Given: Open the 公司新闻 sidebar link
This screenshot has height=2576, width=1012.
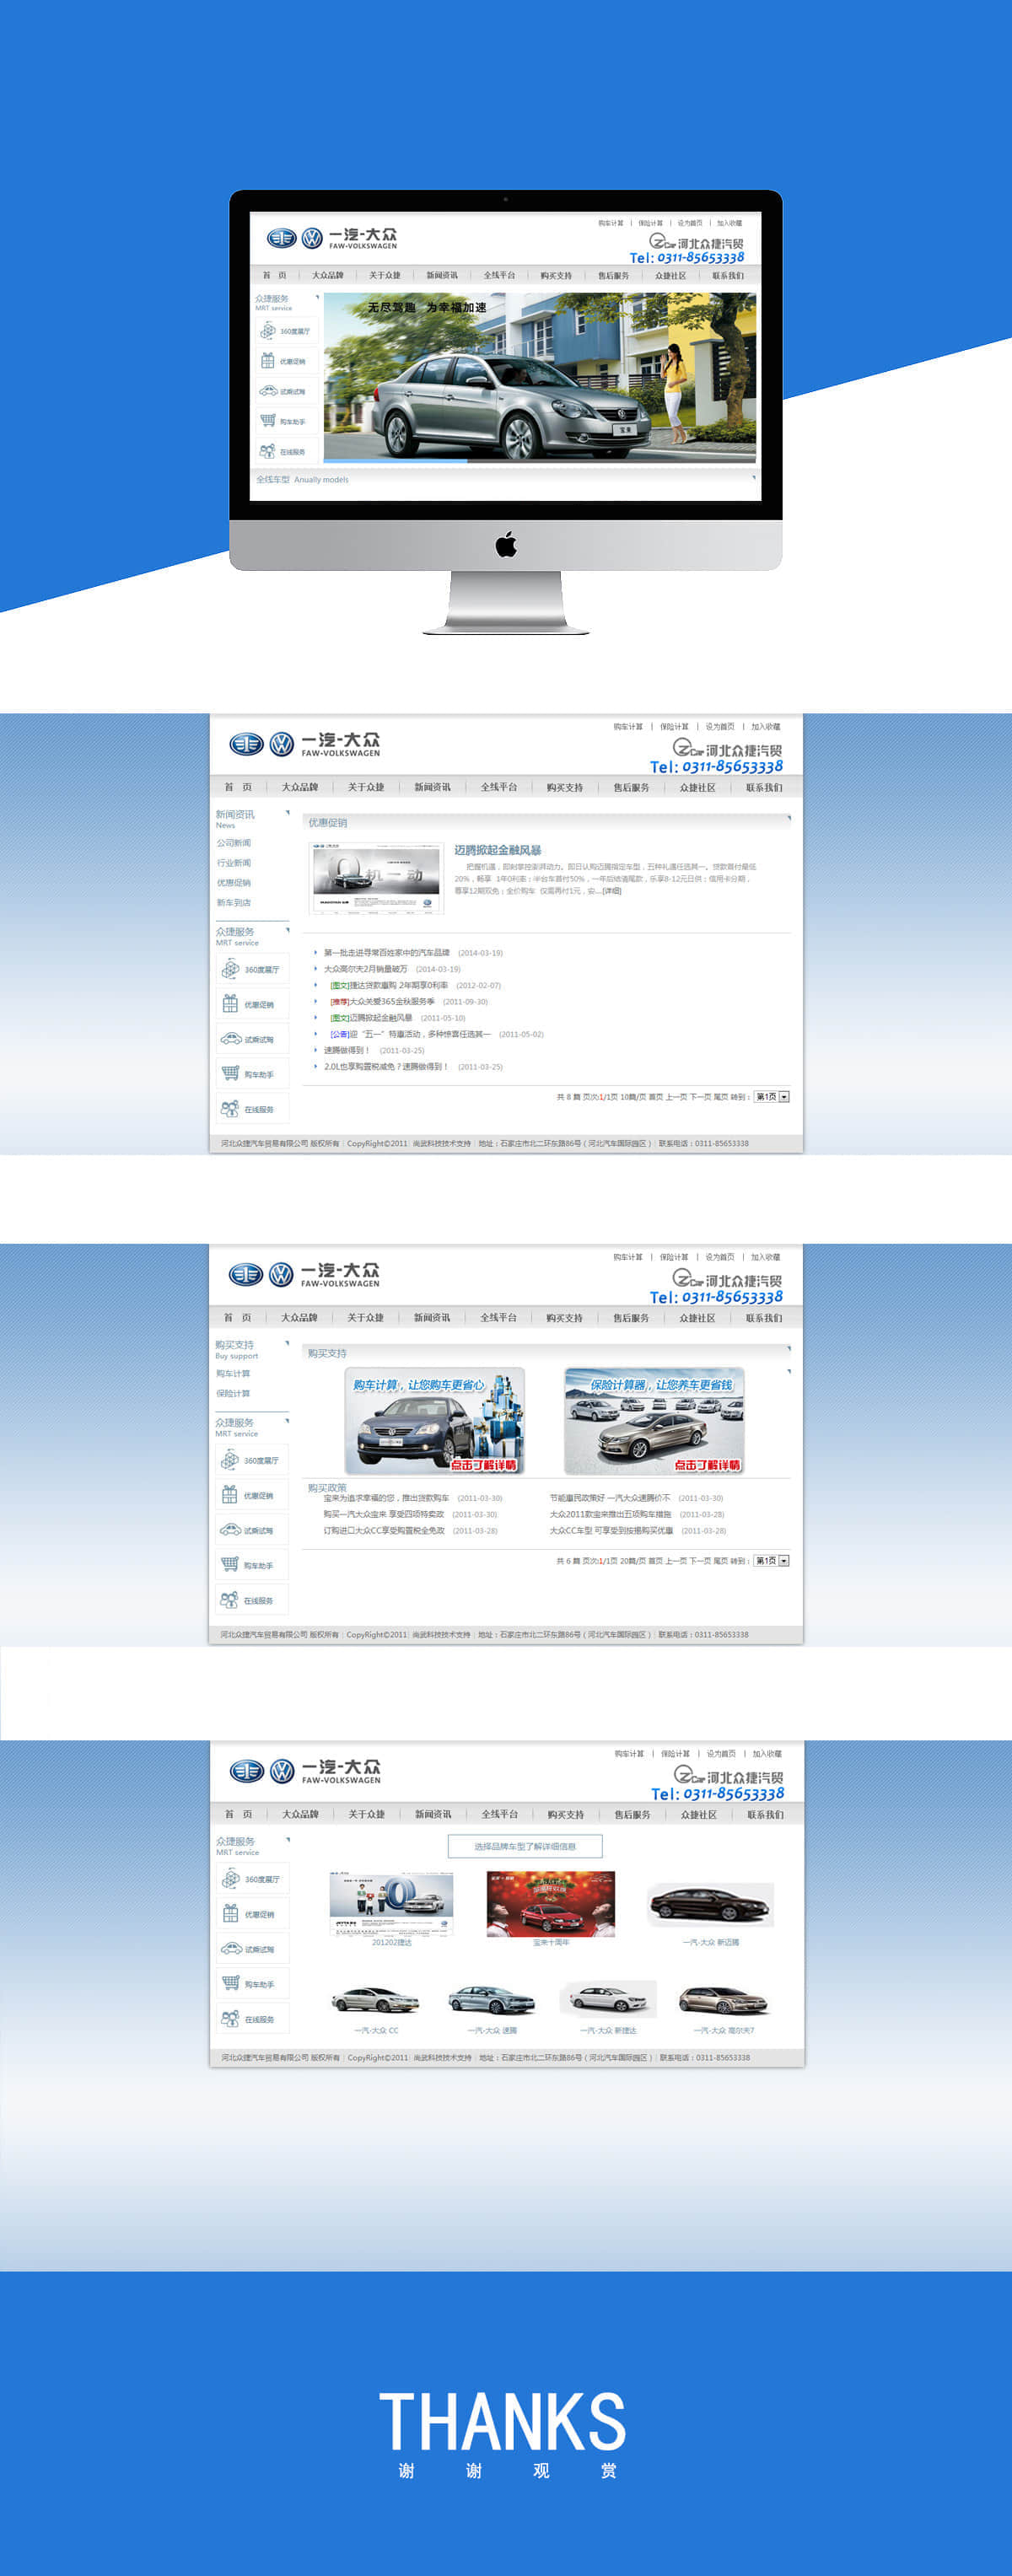Looking at the screenshot, I should [234, 843].
